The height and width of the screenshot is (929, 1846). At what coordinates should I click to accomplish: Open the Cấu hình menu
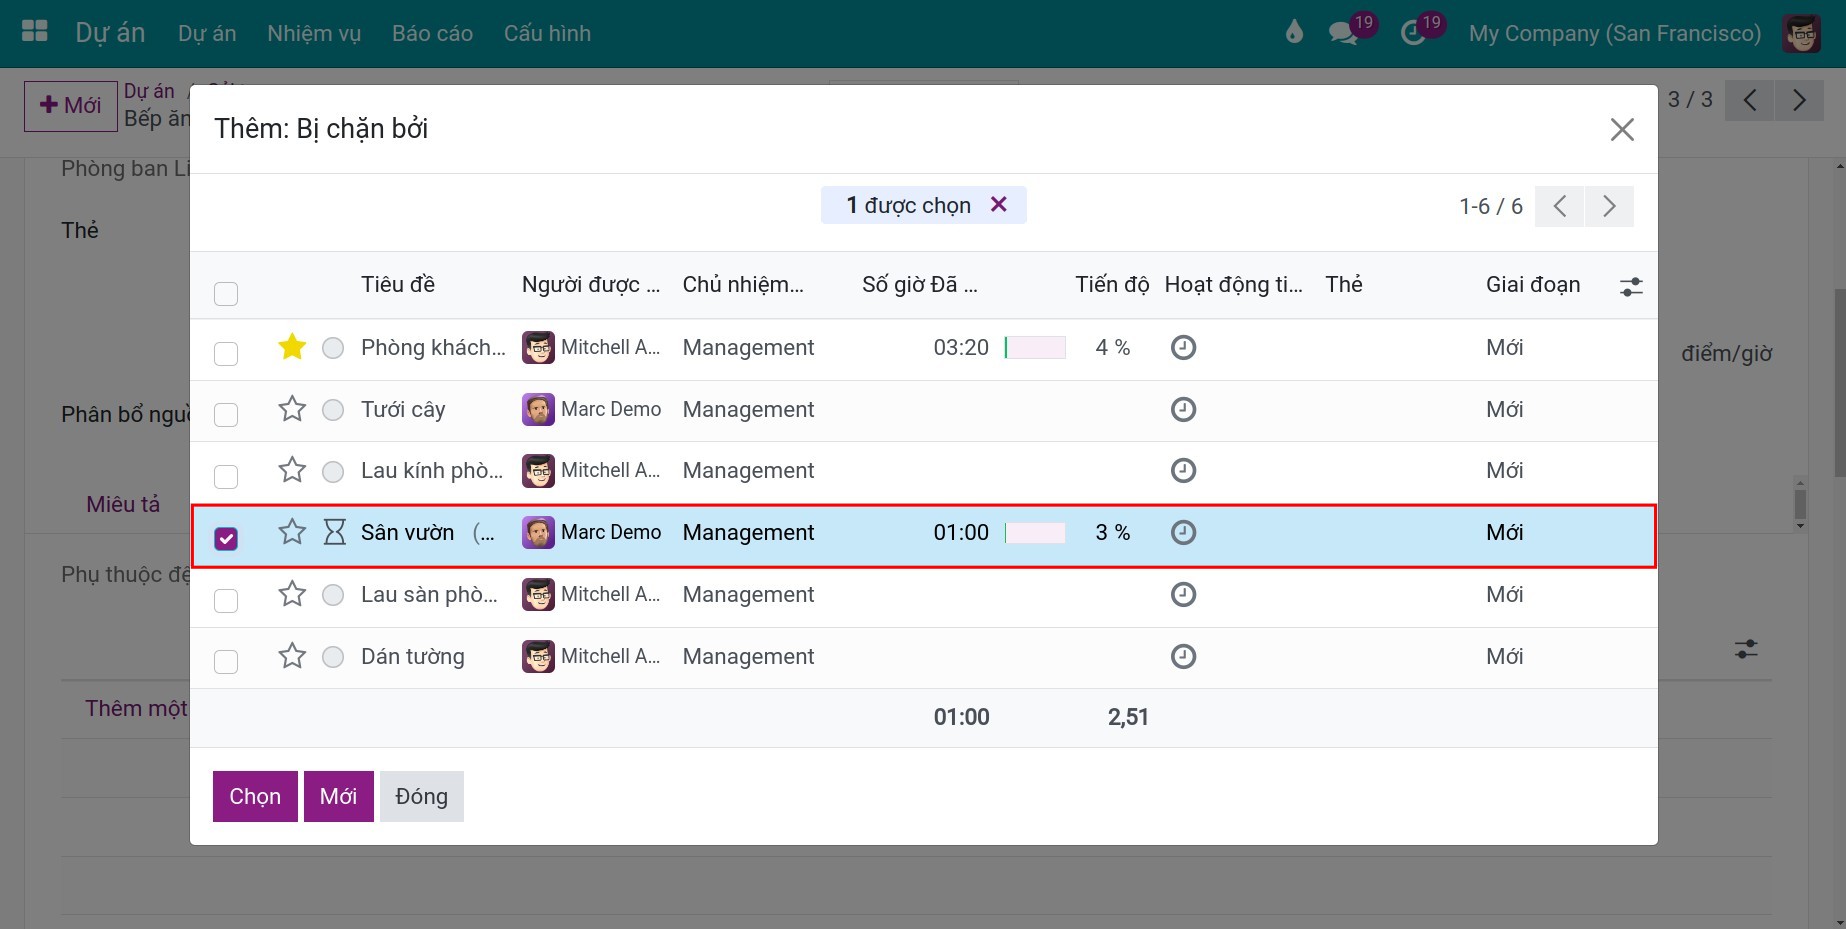pyautogui.click(x=547, y=33)
